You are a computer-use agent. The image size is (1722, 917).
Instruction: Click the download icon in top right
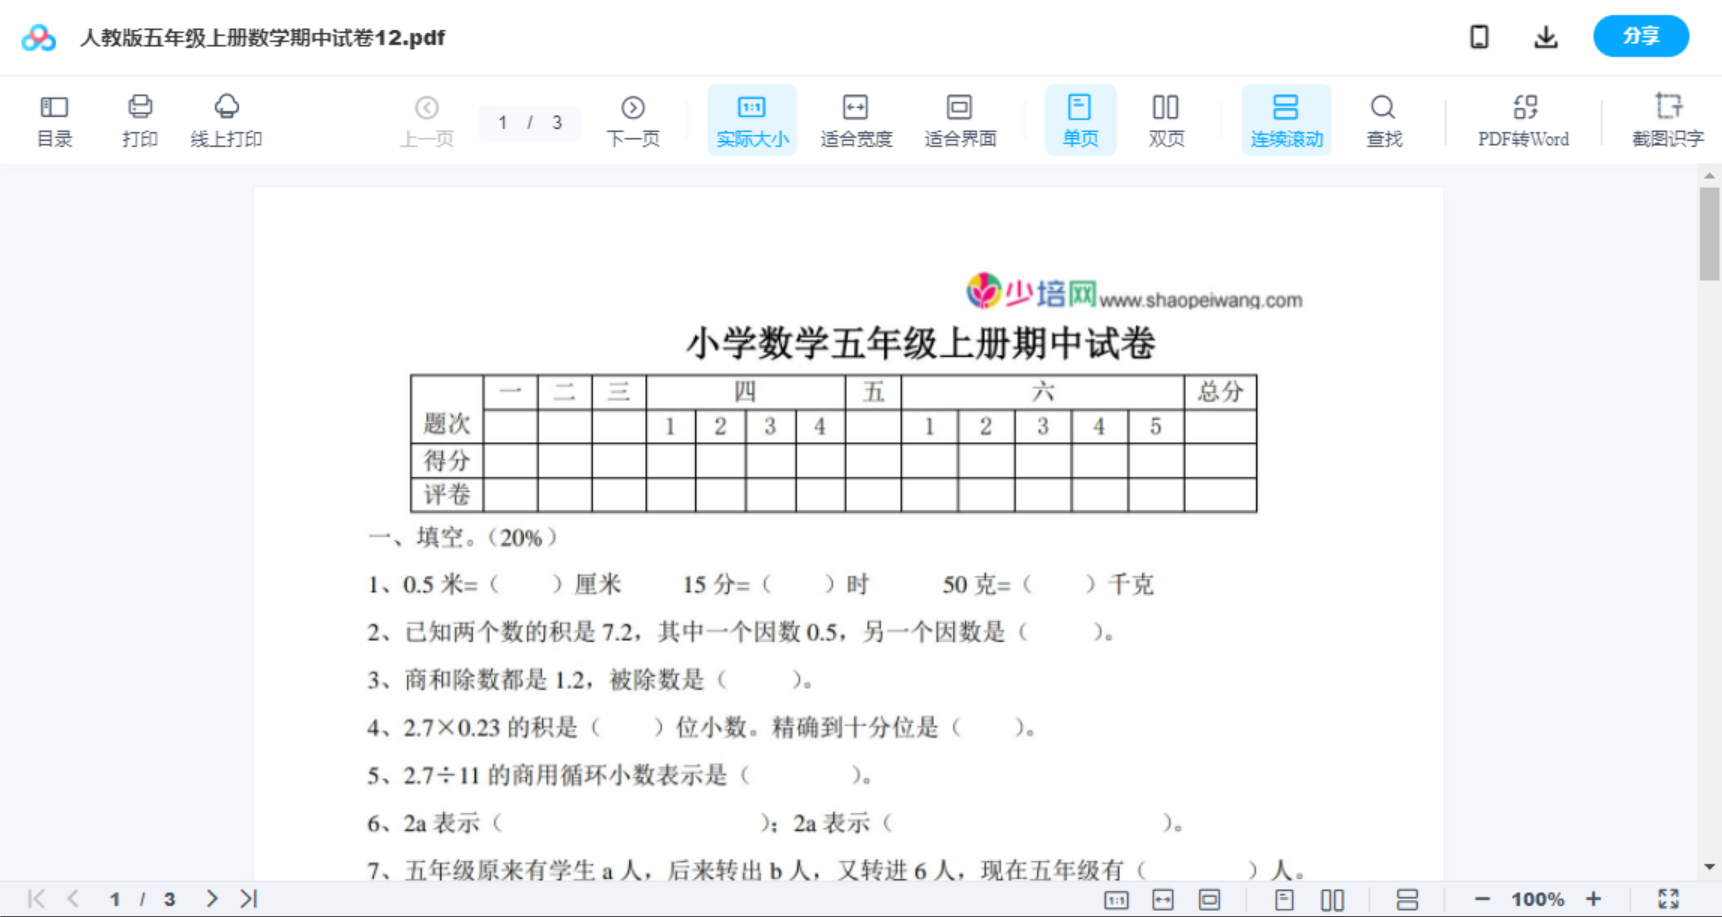point(1545,36)
